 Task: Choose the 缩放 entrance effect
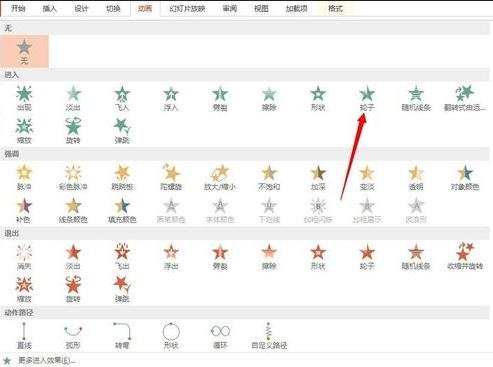tap(24, 131)
